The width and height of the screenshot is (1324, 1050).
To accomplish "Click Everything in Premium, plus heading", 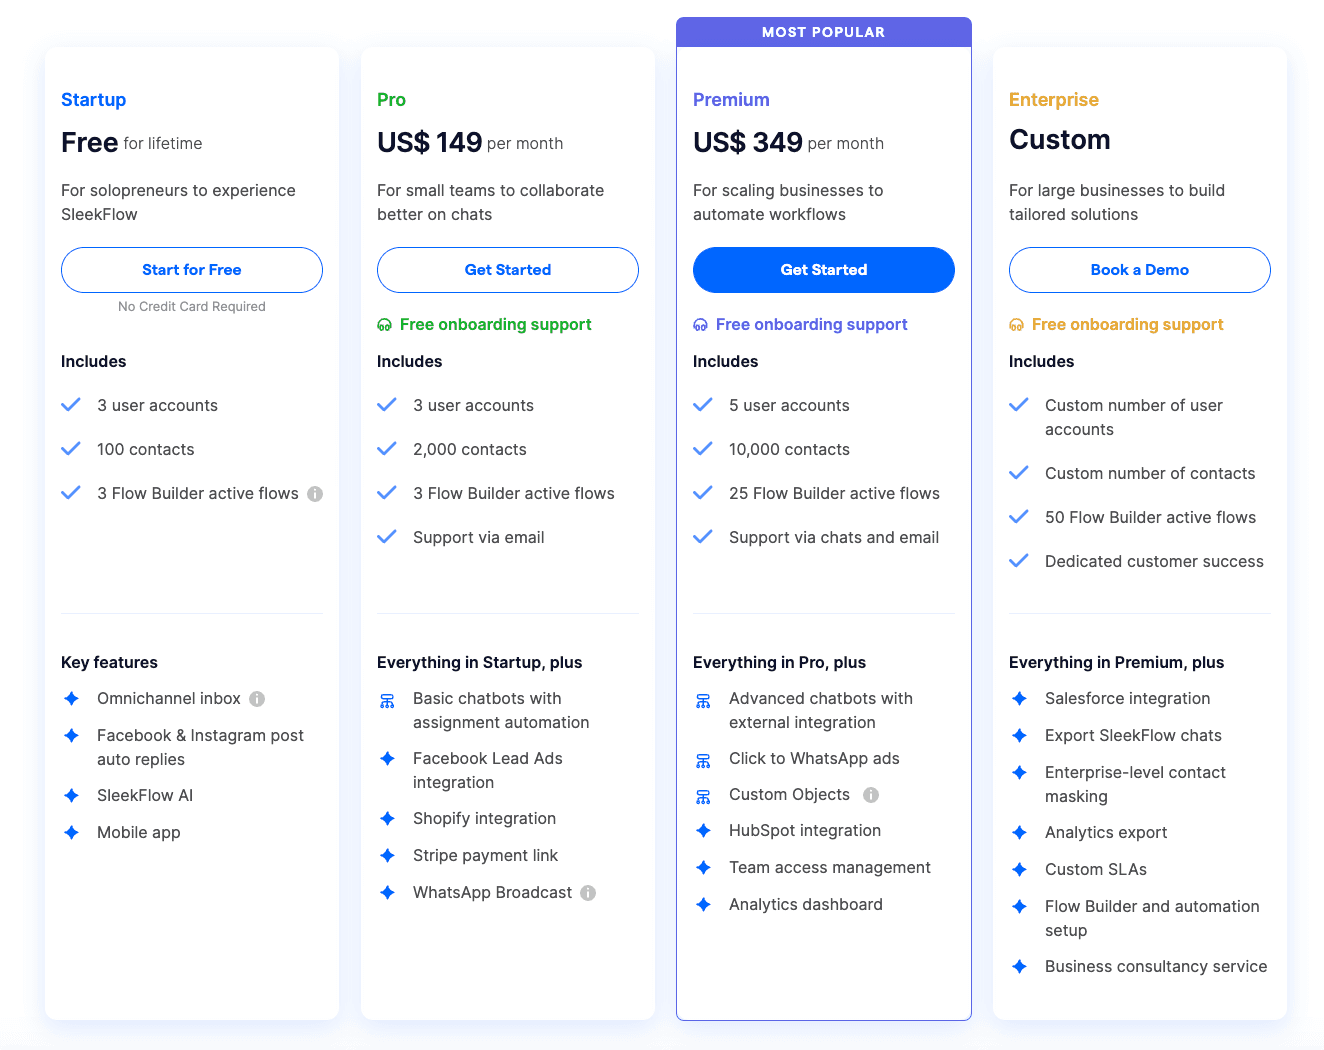I will (1116, 663).
